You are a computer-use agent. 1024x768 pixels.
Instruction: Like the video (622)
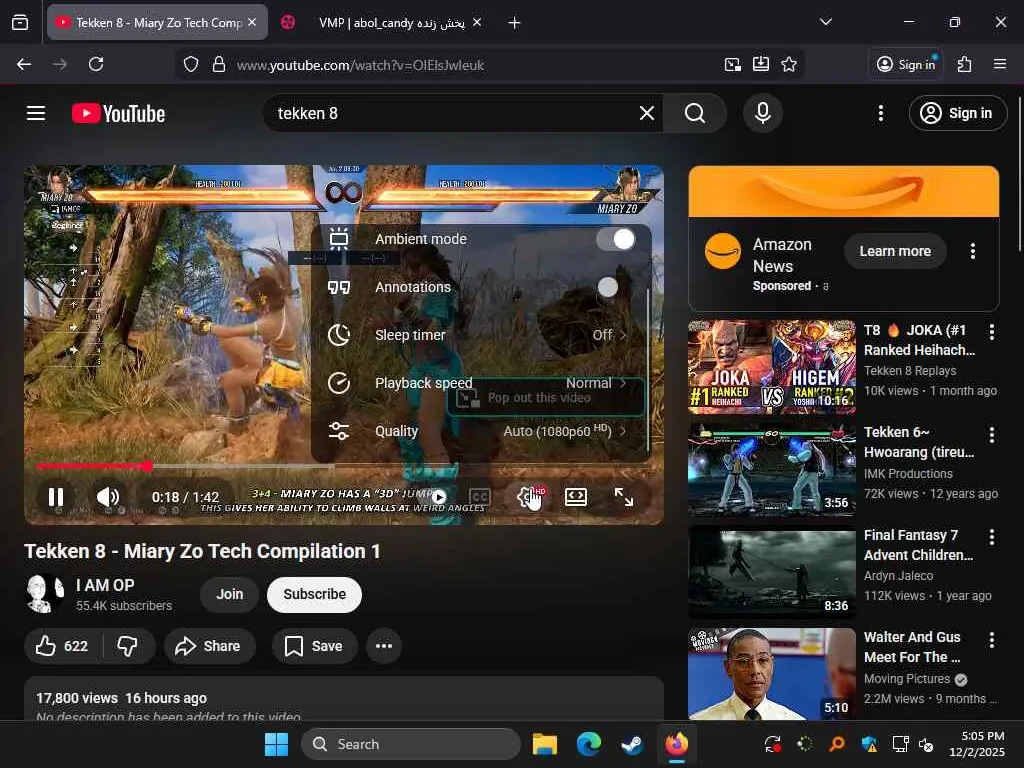tap(62, 646)
